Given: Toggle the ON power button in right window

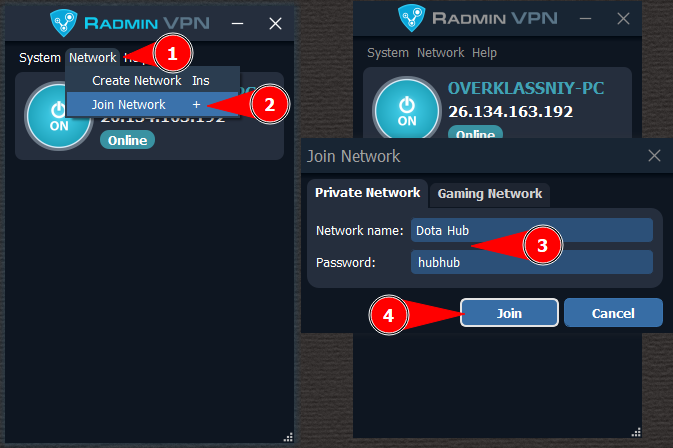Looking at the screenshot, I should click(406, 109).
